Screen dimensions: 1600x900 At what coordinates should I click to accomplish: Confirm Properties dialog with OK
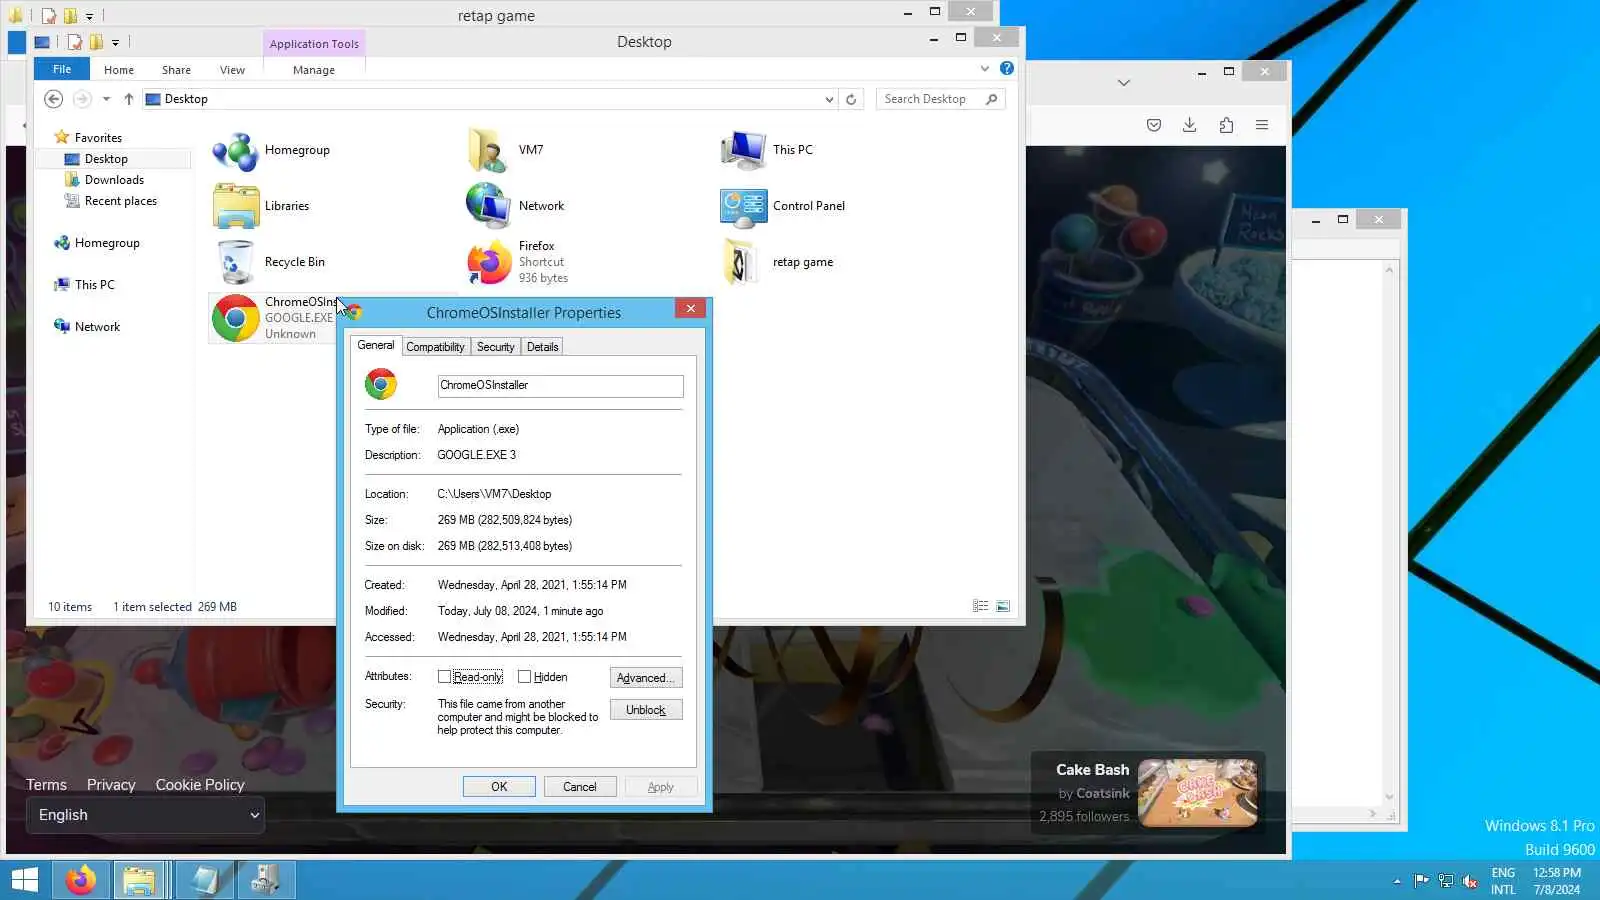499,787
